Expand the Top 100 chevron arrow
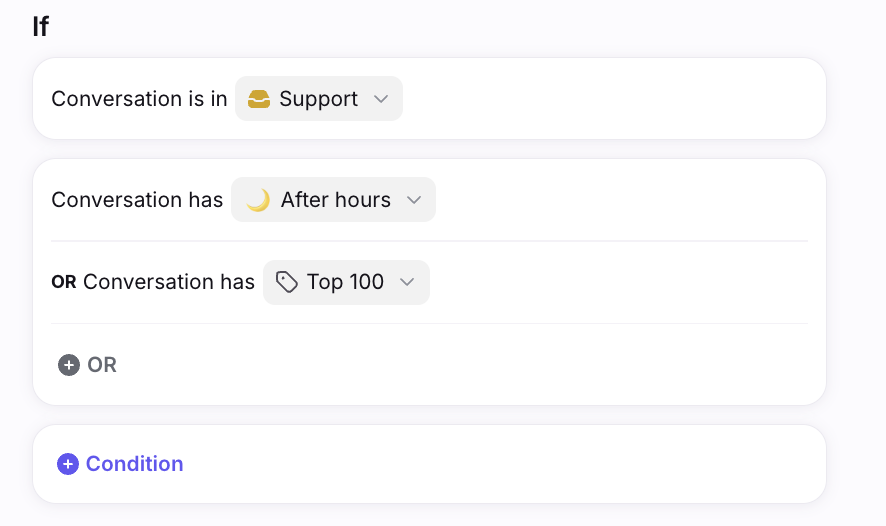Viewport: 886px width, 526px height. point(407,282)
